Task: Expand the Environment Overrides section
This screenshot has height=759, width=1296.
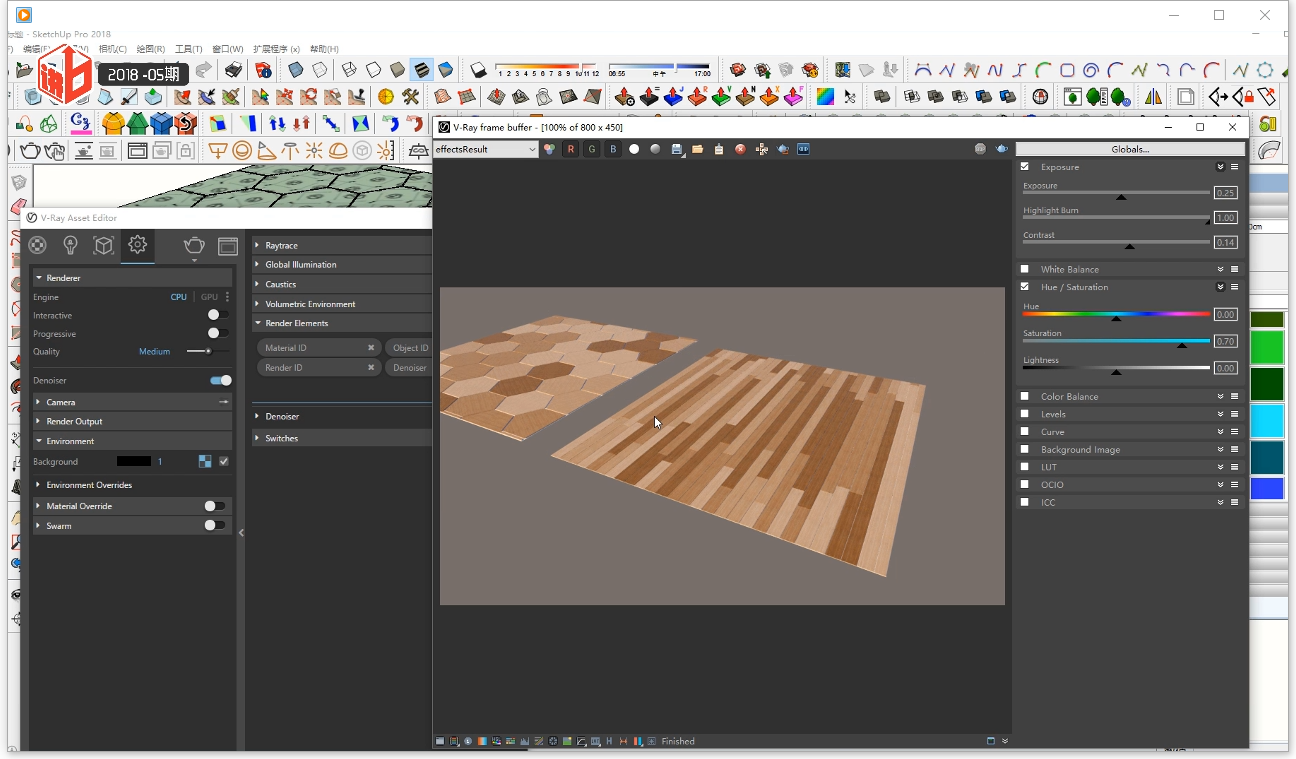Action: point(133,485)
